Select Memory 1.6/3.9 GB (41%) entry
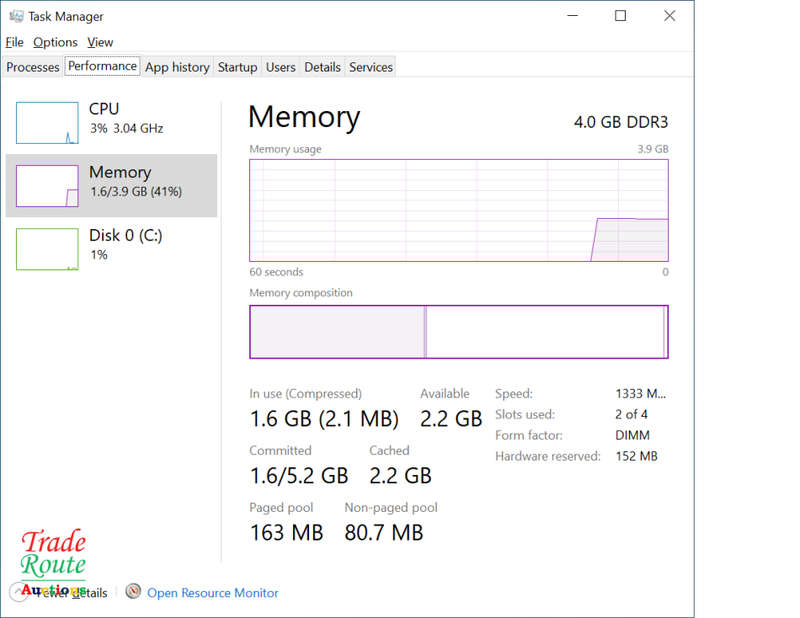Screen dimensions: 800x618 (111, 186)
